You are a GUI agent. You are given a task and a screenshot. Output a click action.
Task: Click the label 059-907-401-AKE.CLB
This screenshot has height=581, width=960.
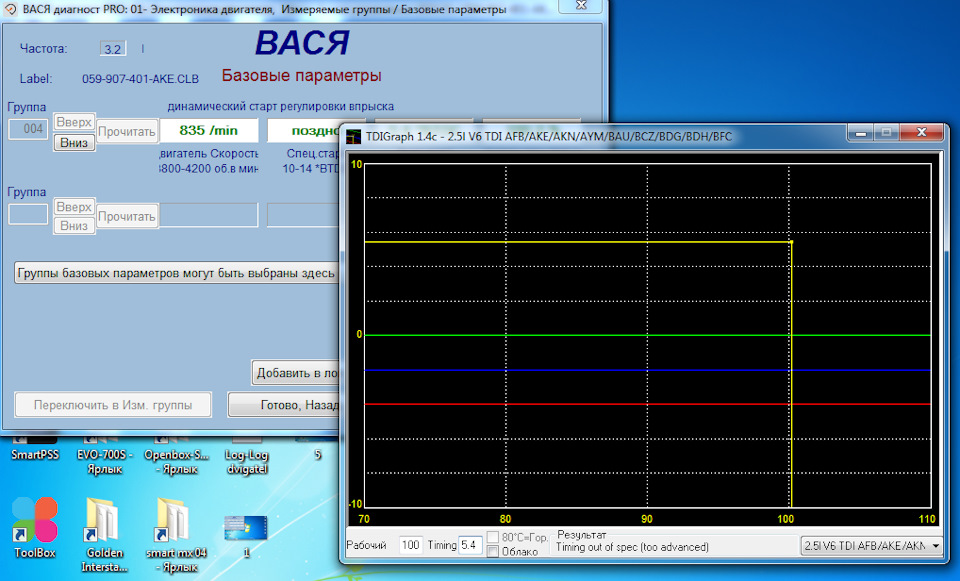point(140,79)
